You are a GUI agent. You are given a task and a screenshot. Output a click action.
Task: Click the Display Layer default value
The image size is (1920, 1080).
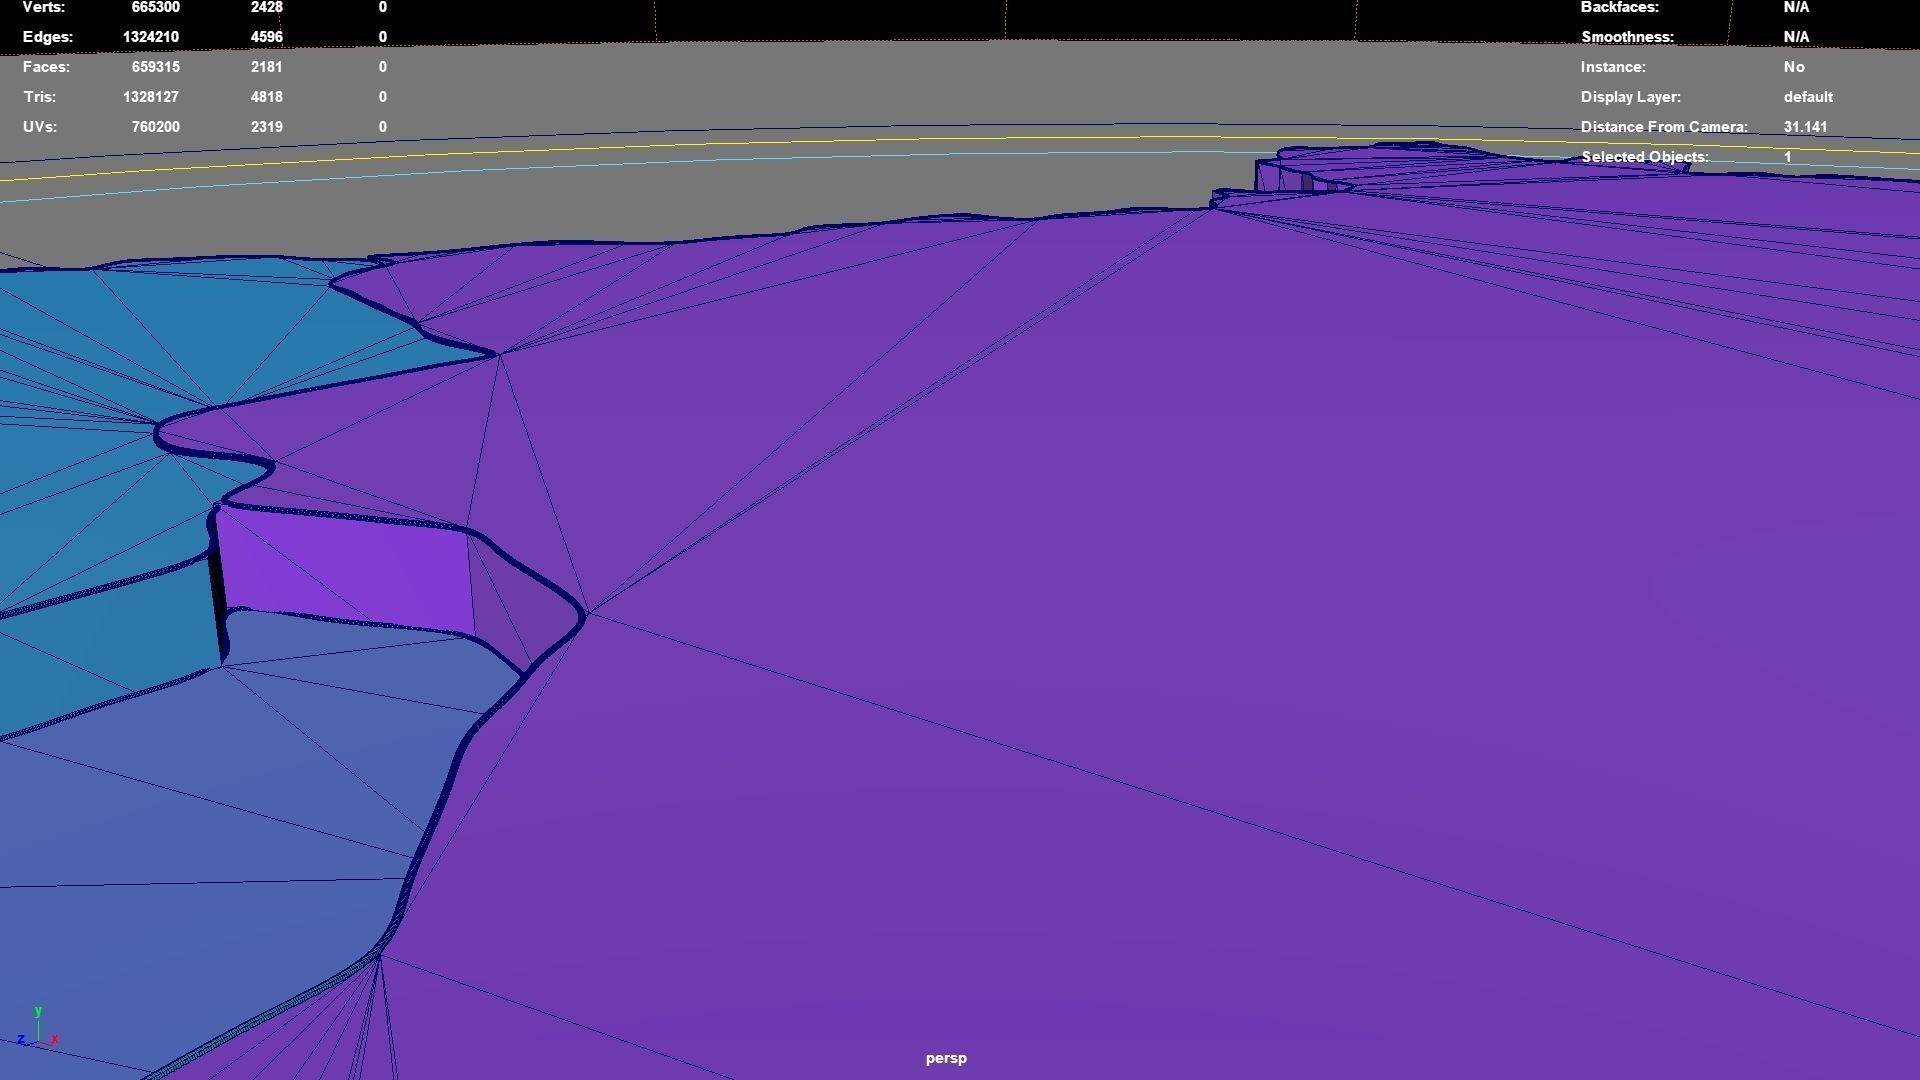point(1808,97)
